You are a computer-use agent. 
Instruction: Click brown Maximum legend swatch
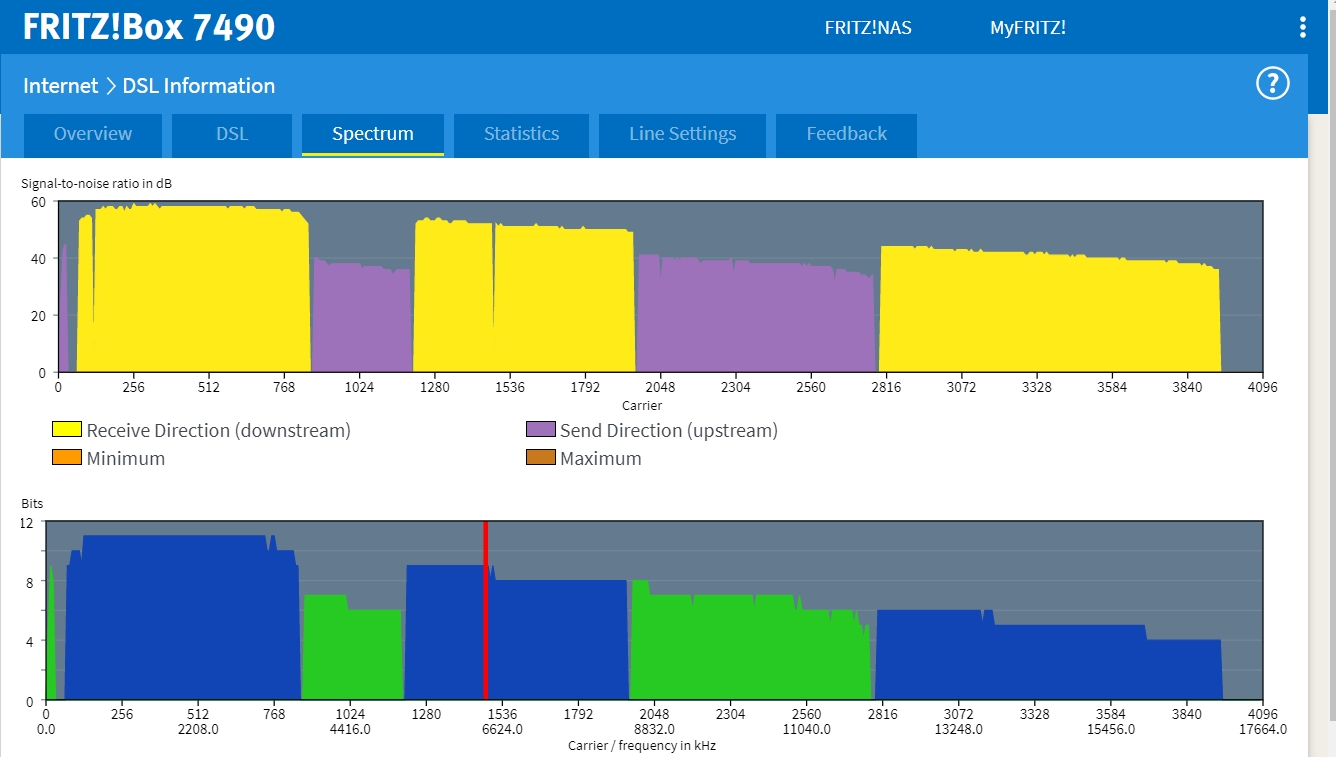540,458
